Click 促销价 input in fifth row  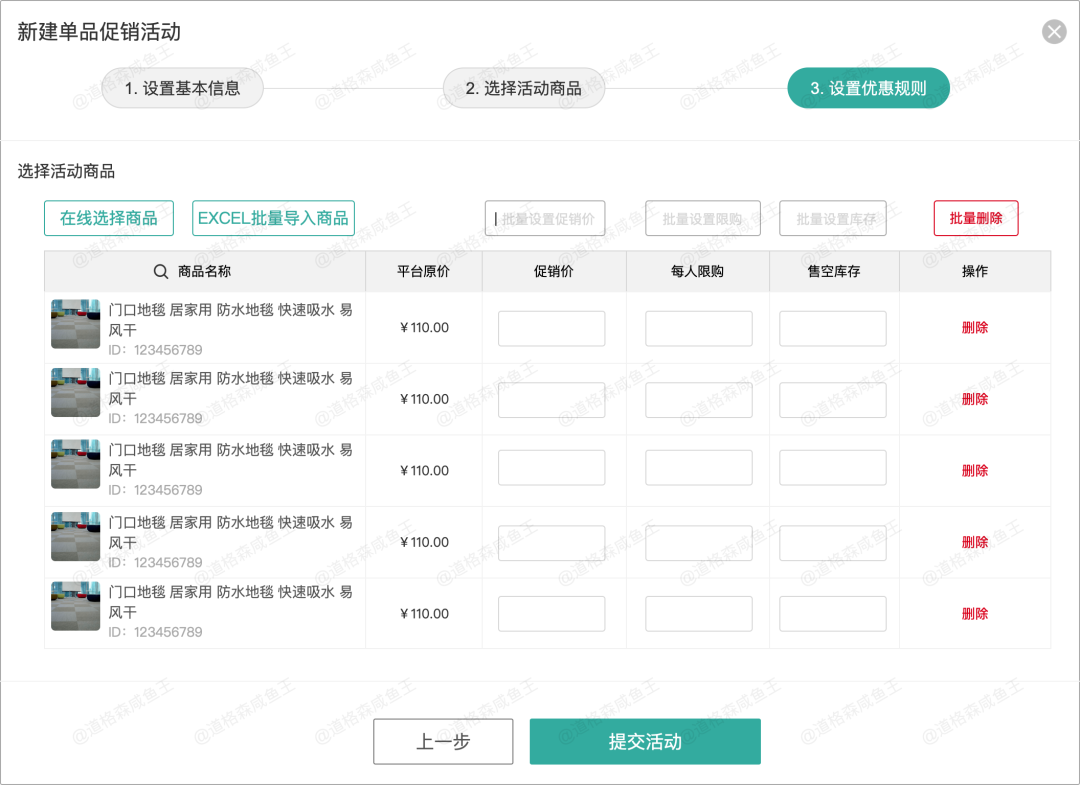[x=552, y=614]
